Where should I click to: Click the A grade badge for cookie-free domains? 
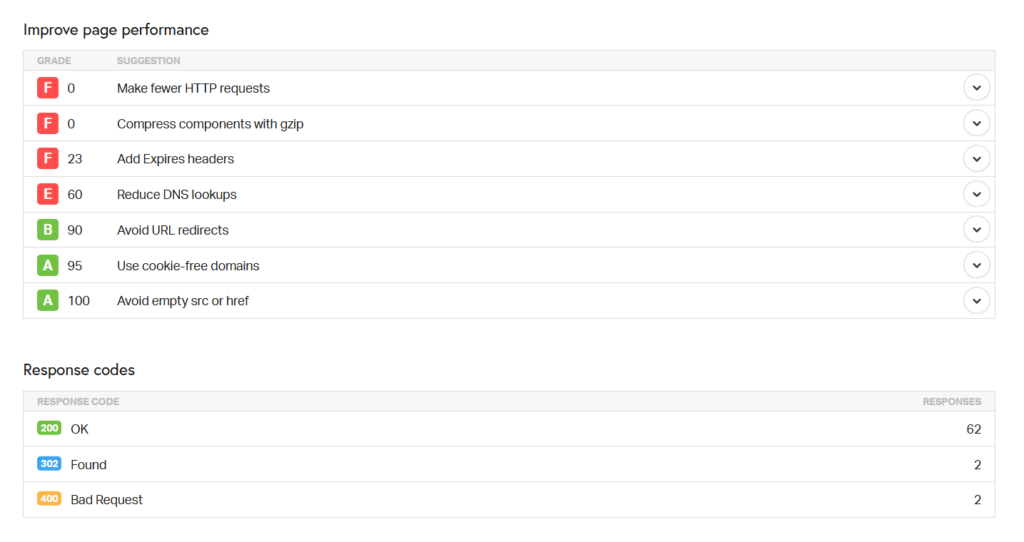[x=48, y=265]
